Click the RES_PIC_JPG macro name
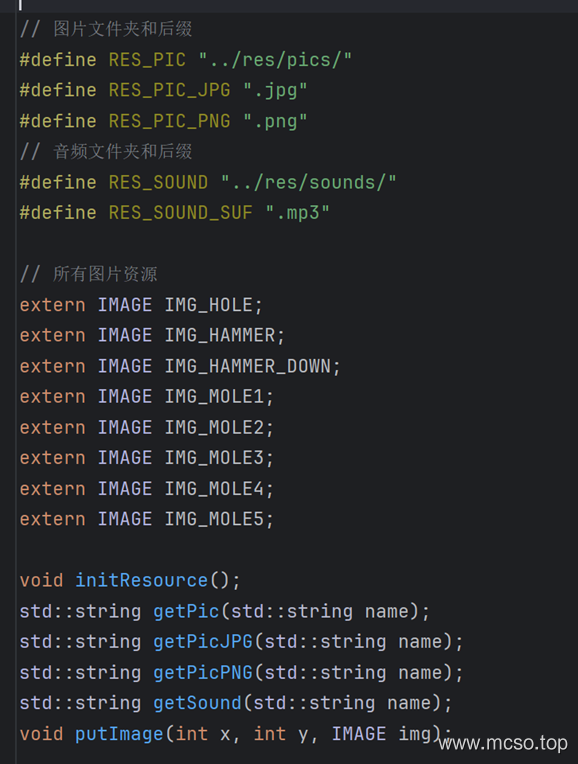578x764 pixels. pos(169,91)
